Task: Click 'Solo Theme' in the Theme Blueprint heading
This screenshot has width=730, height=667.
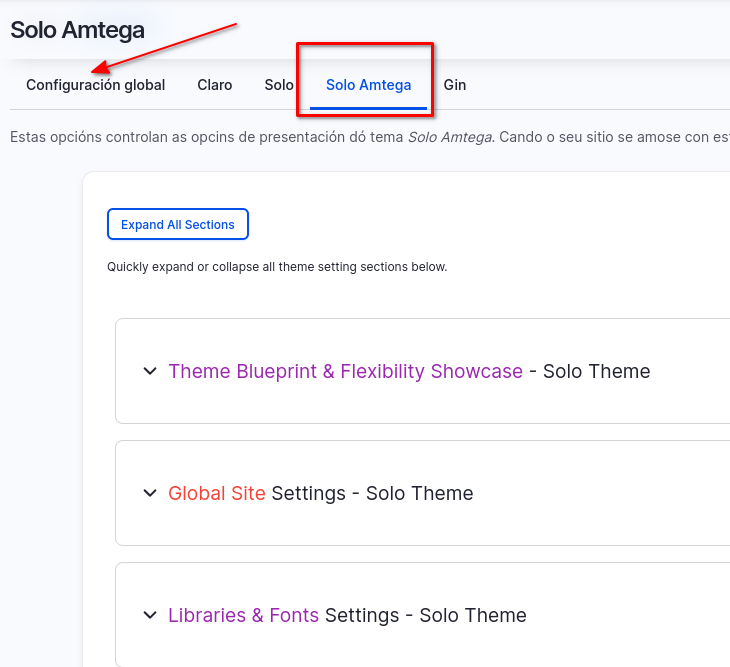Action: (x=596, y=371)
